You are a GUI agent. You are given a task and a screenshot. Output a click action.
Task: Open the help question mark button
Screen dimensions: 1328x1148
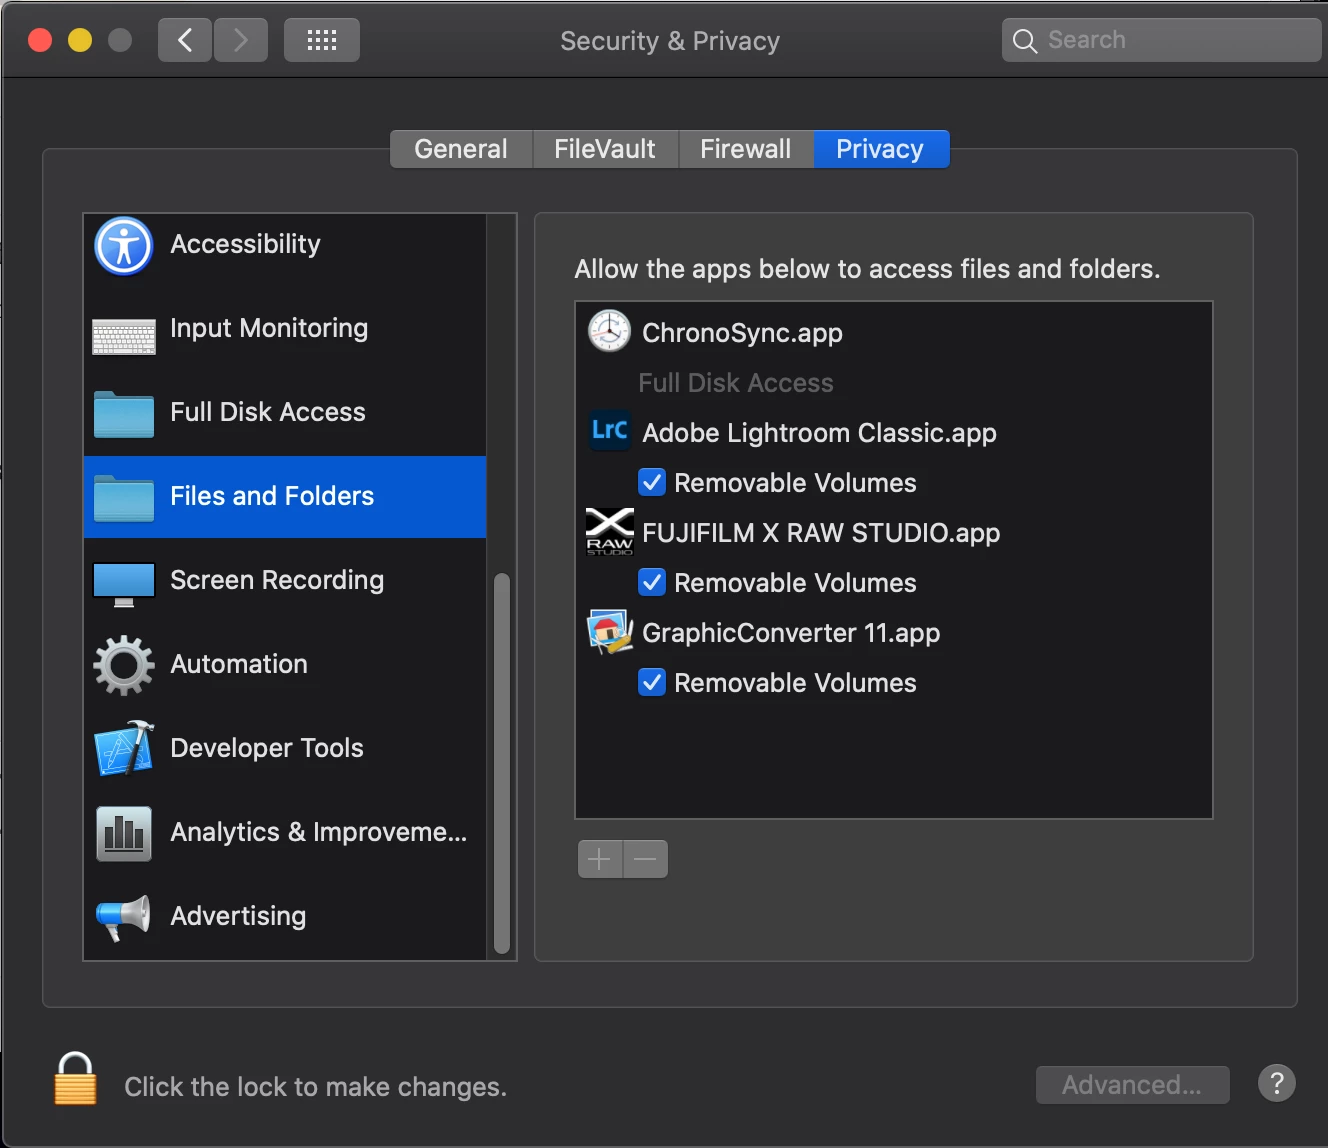pos(1277,1083)
